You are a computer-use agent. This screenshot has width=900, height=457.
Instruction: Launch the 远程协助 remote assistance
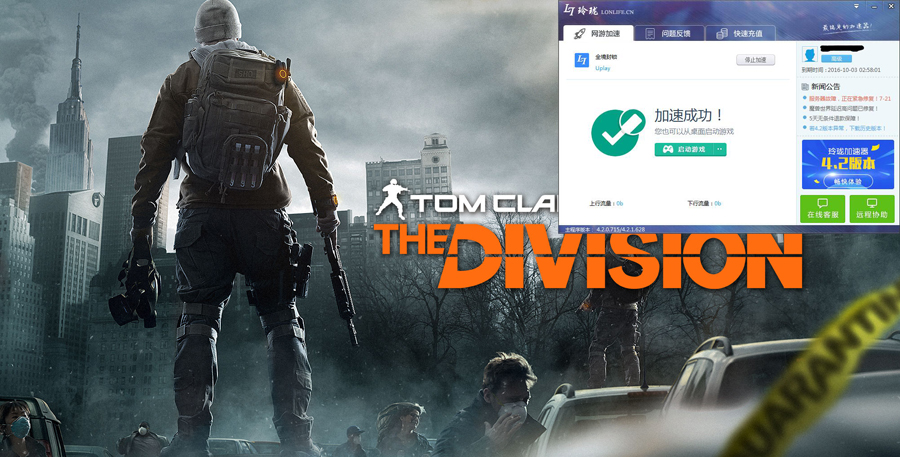point(871,208)
